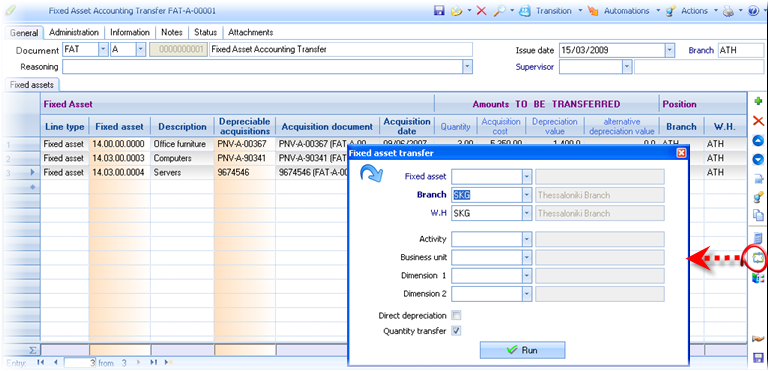Open the Dimension 1 dropdown

click(527, 275)
